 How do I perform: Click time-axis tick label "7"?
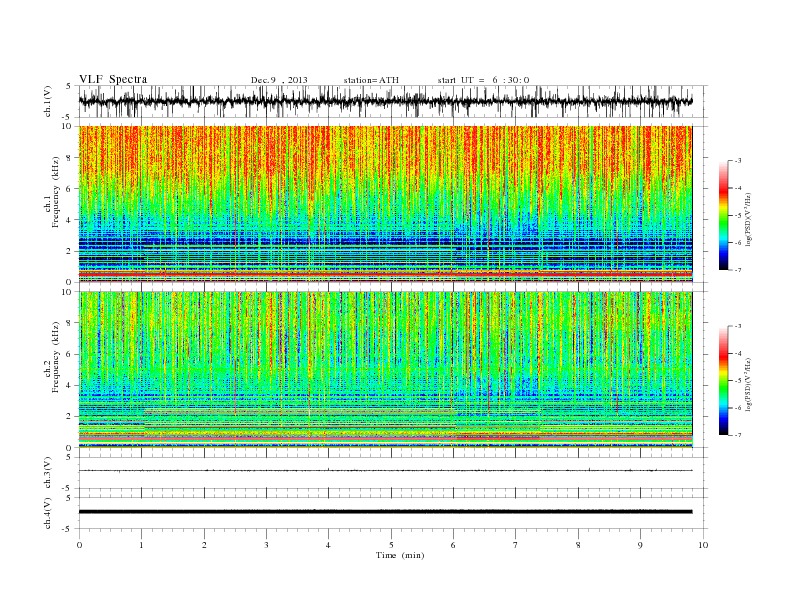pos(516,545)
